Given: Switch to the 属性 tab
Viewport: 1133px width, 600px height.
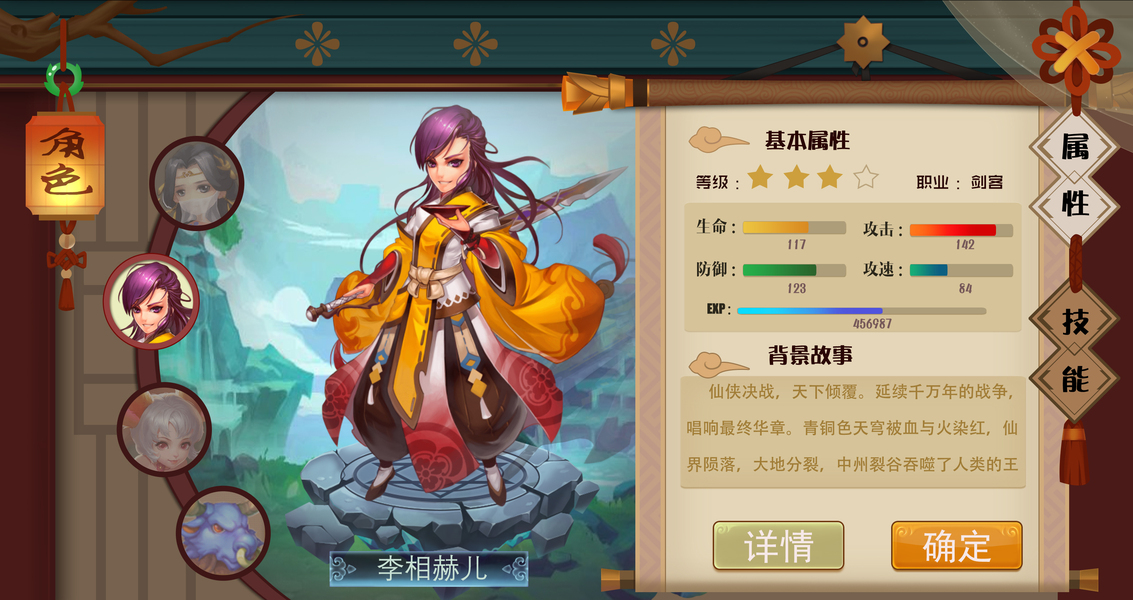Looking at the screenshot, I should [1074, 176].
